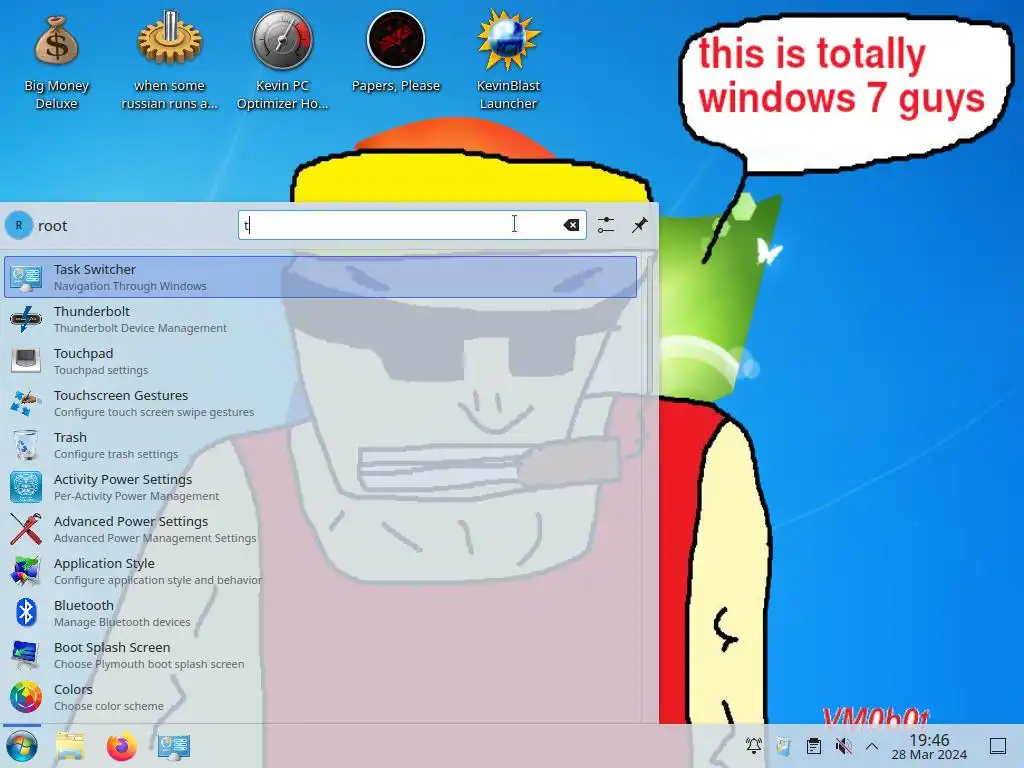Open the clipboard tray icon
The width and height of the screenshot is (1024, 768).
[814, 746]
